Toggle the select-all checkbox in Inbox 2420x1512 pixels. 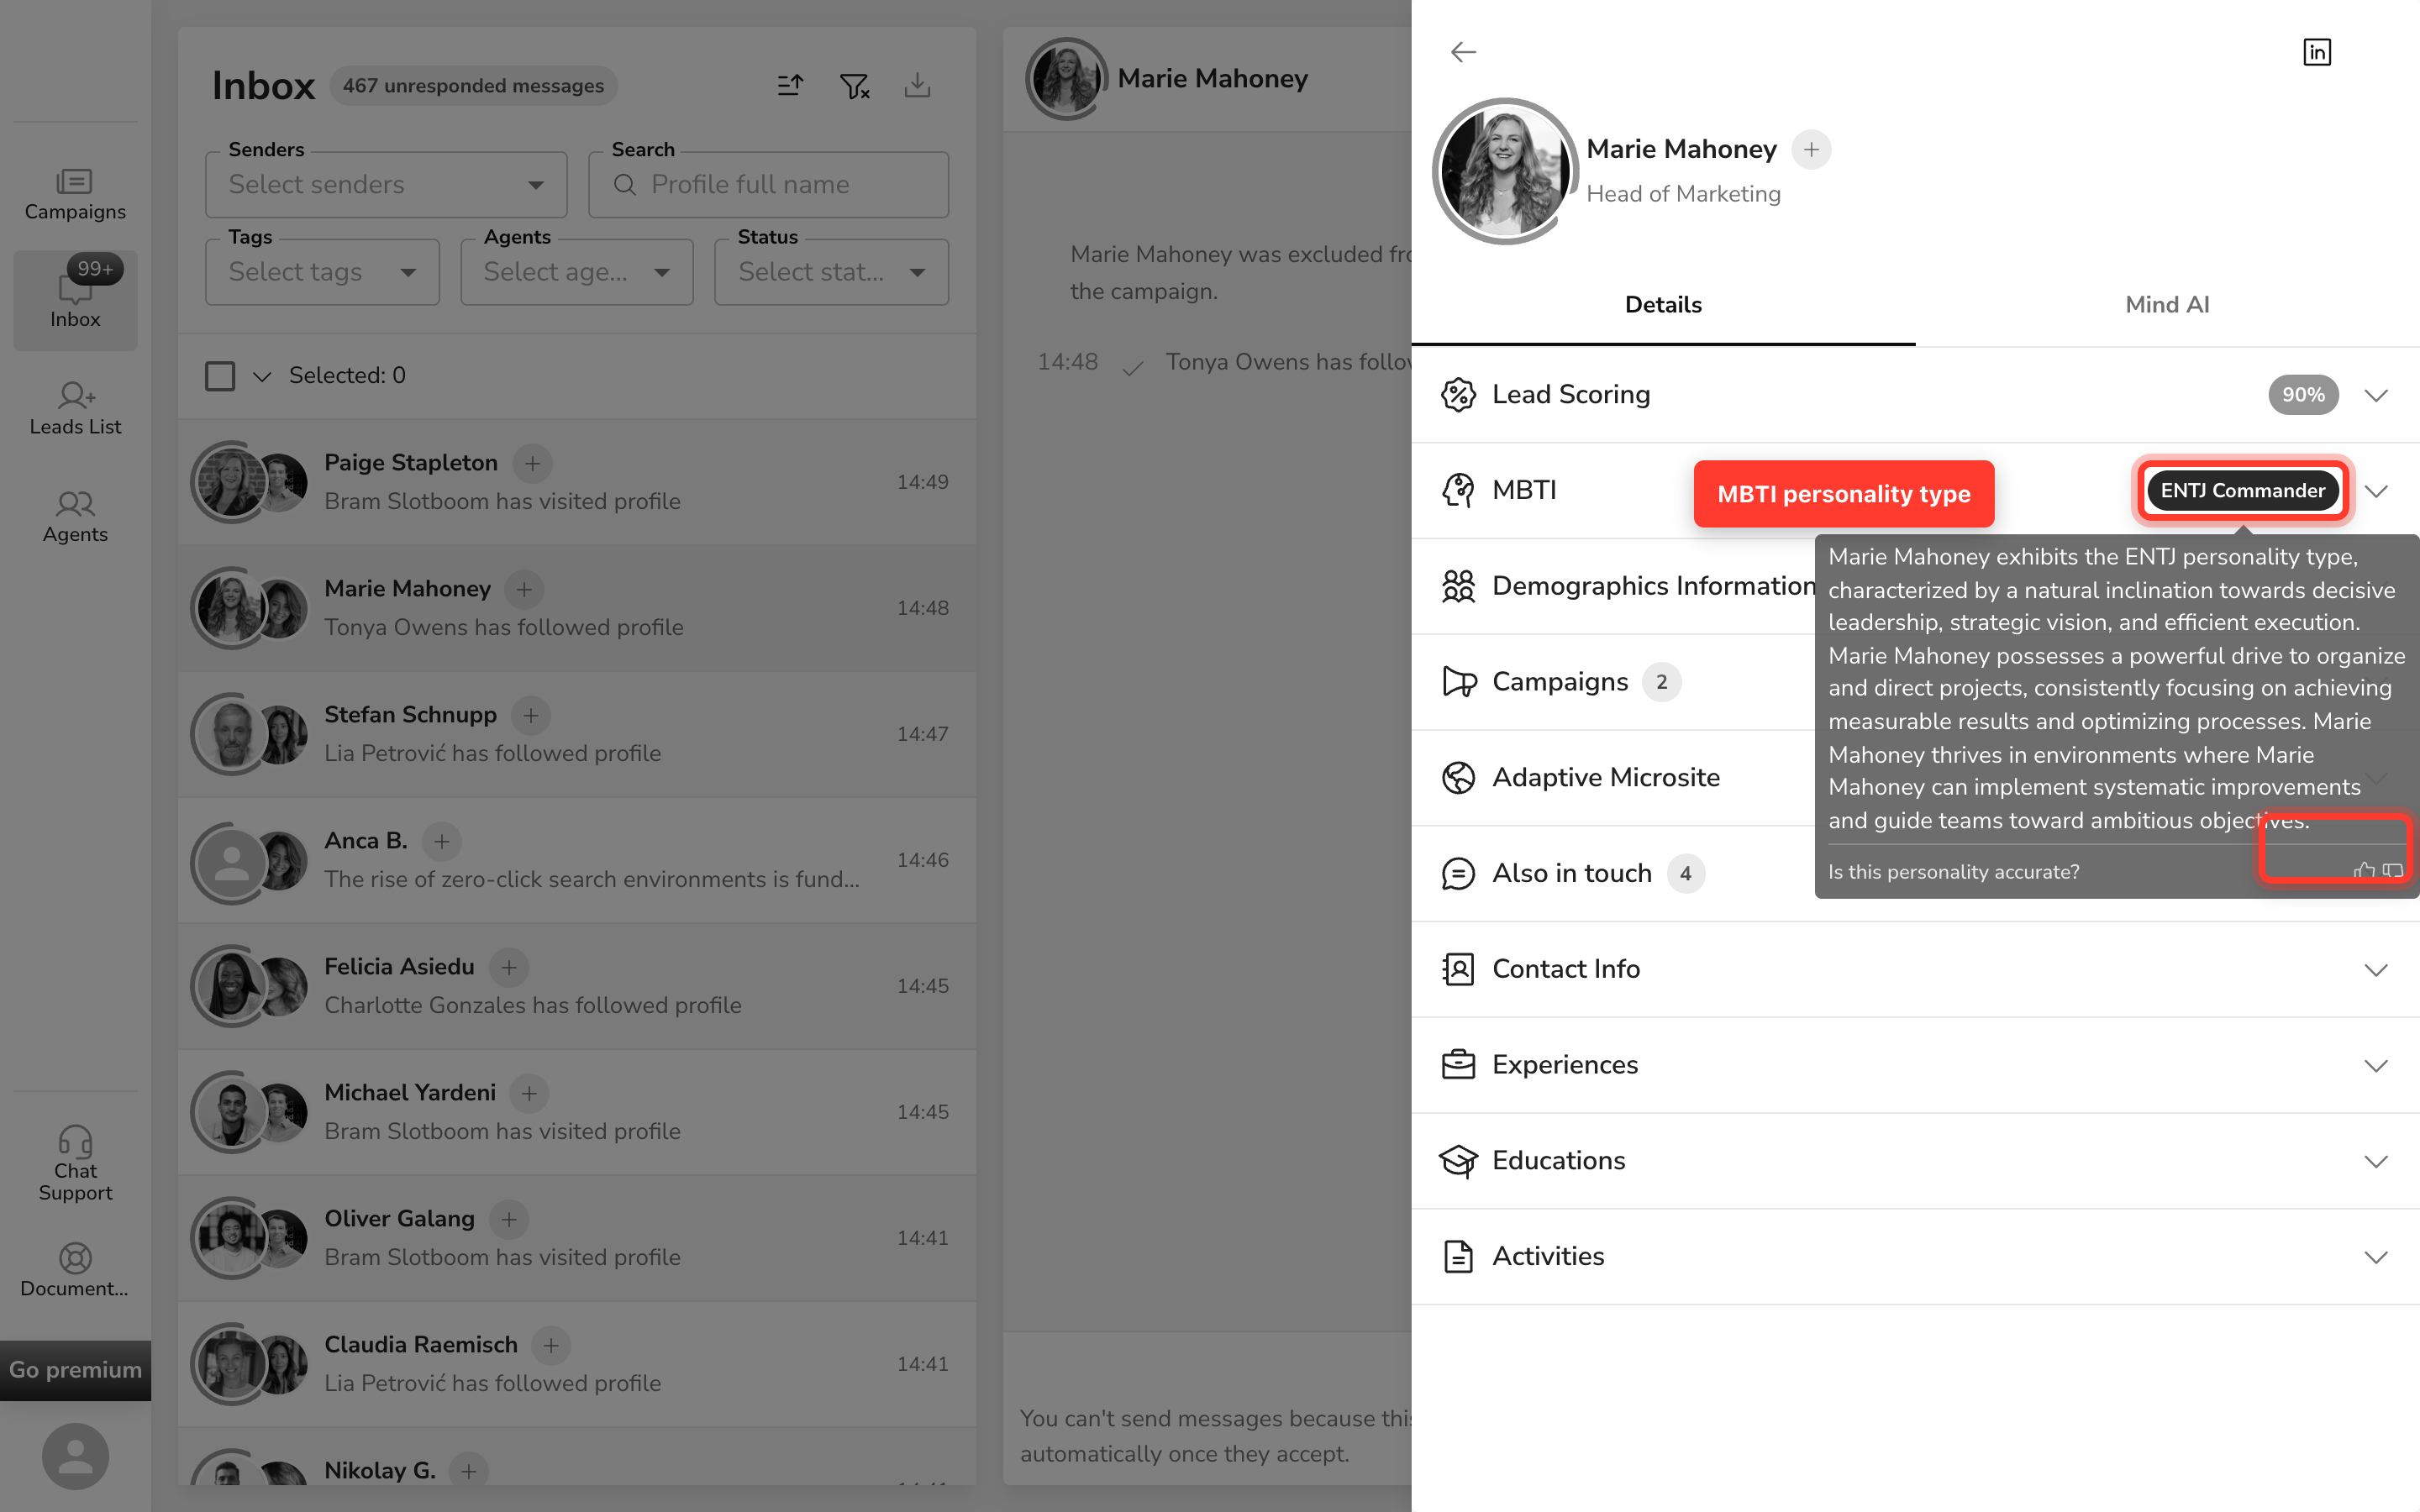coord(220,376)
